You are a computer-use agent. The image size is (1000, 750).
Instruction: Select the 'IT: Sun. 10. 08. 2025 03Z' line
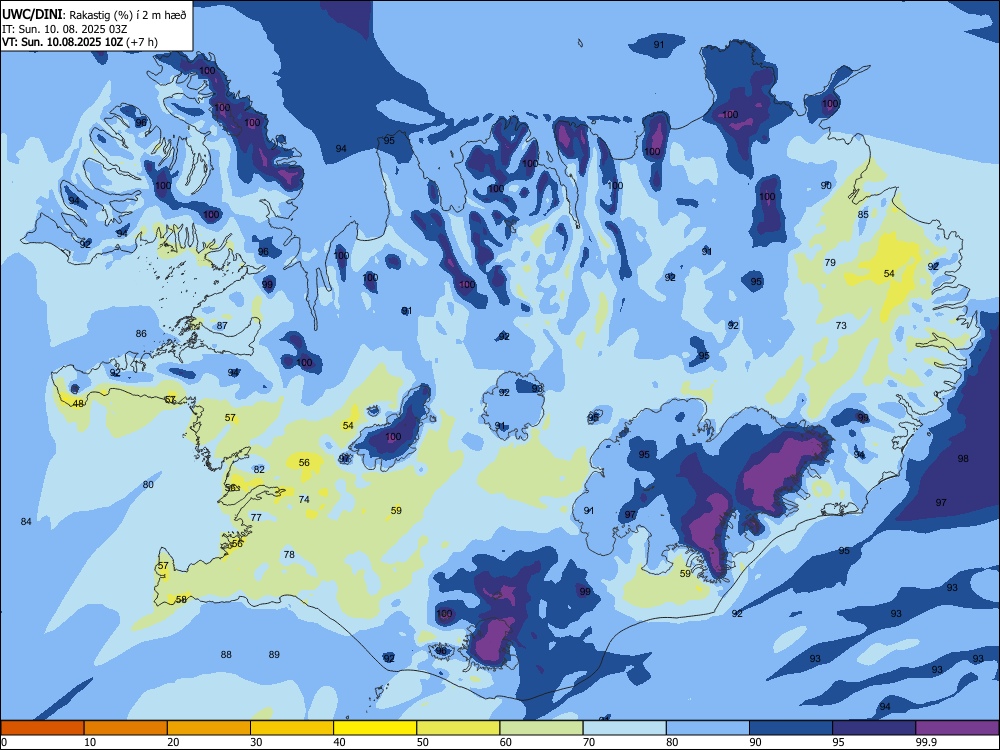(64, 29)
